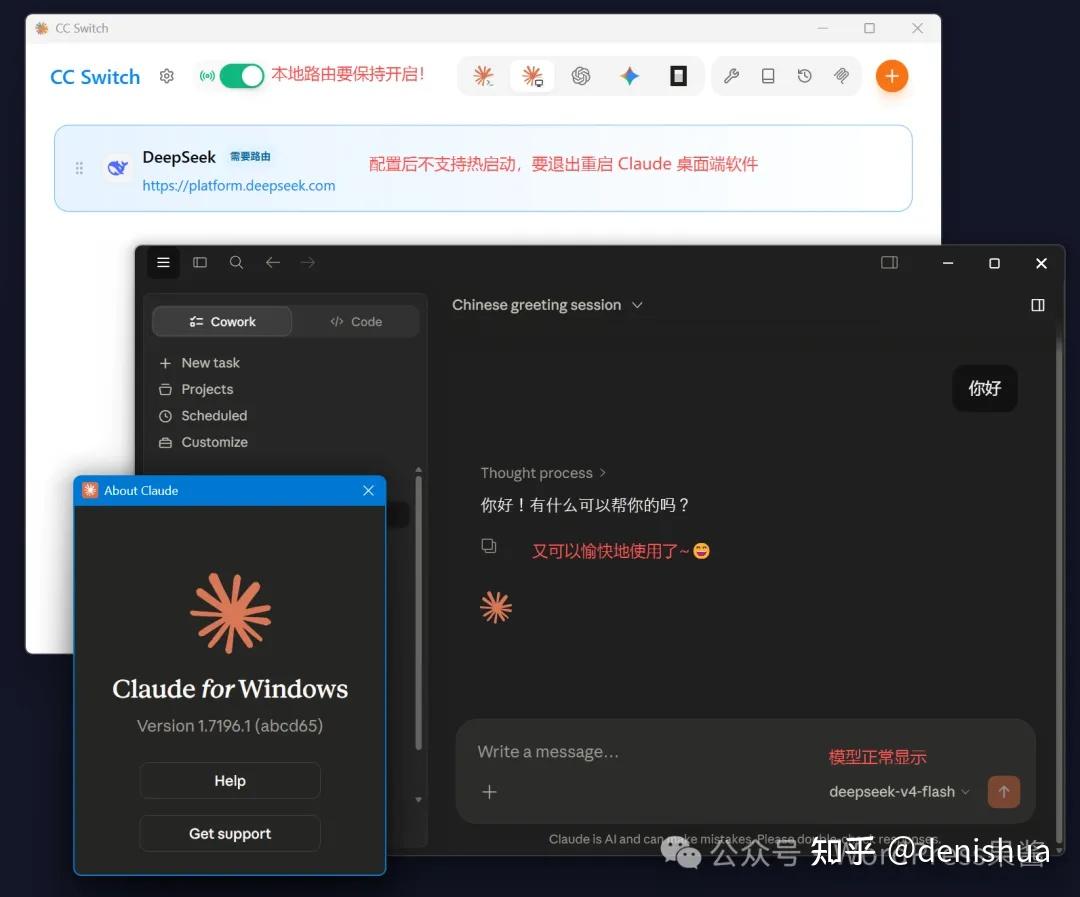This screenshot has width=1080, height=897.
Task: Click Get support in About Claude
Action: click(230, 834)
